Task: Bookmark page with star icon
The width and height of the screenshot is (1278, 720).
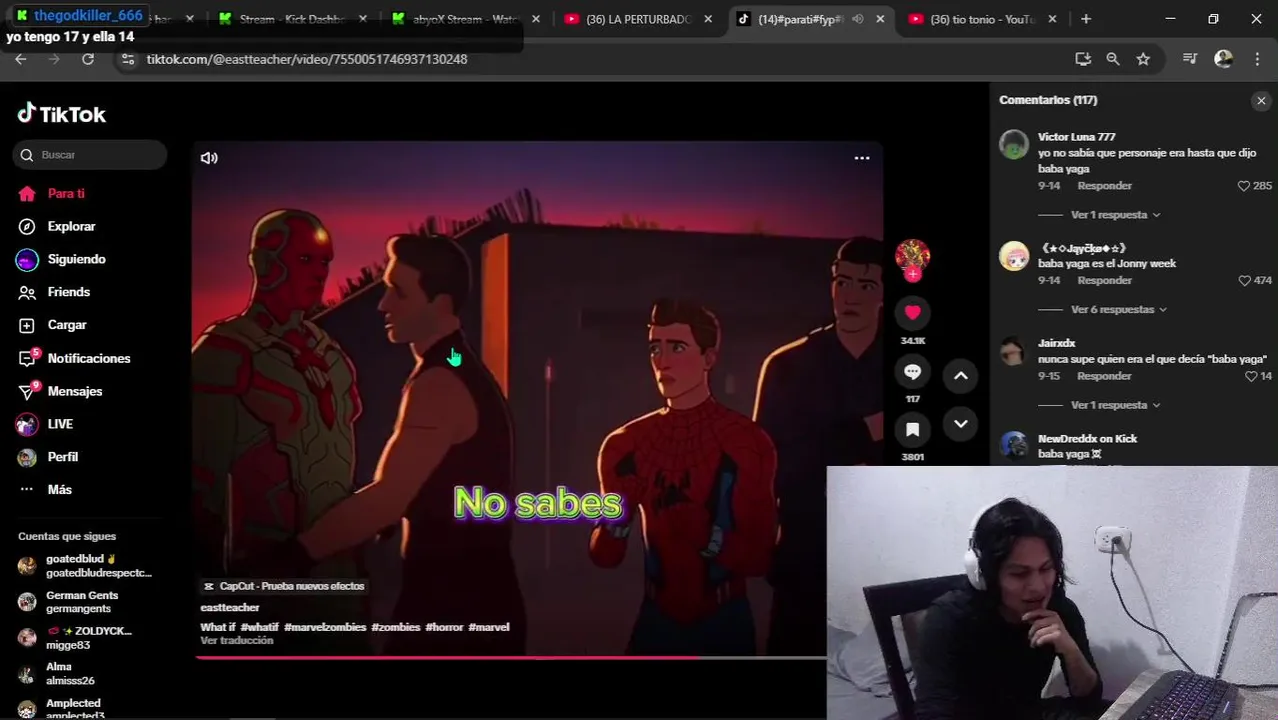Action: click(1143, 59)
